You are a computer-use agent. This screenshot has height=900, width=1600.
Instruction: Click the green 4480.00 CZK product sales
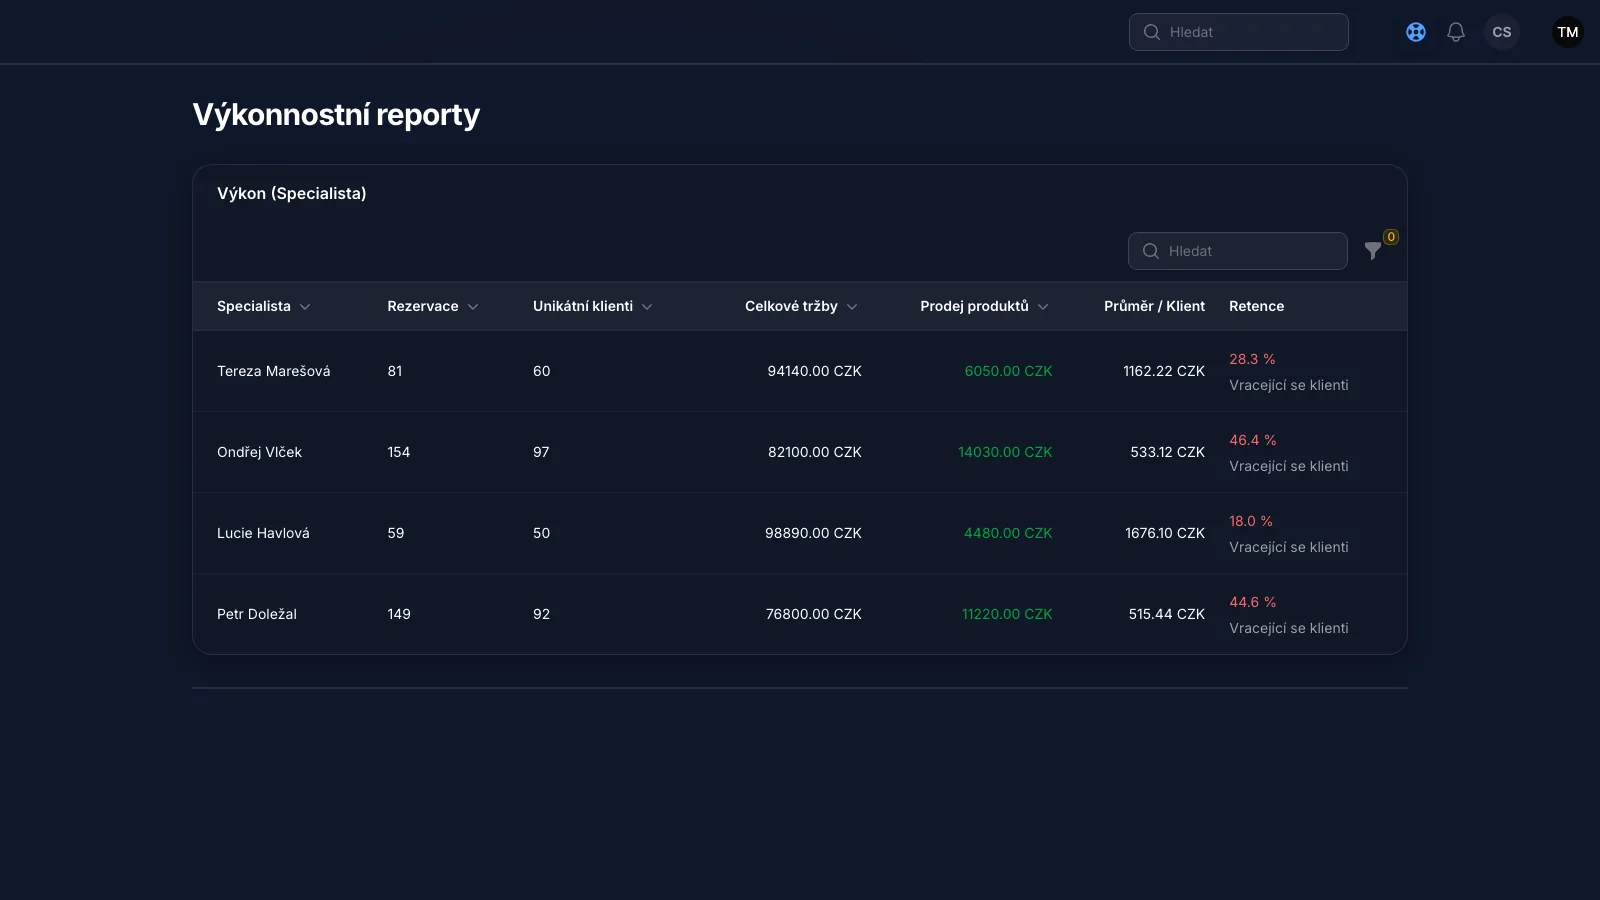(x=1008, y=533)
